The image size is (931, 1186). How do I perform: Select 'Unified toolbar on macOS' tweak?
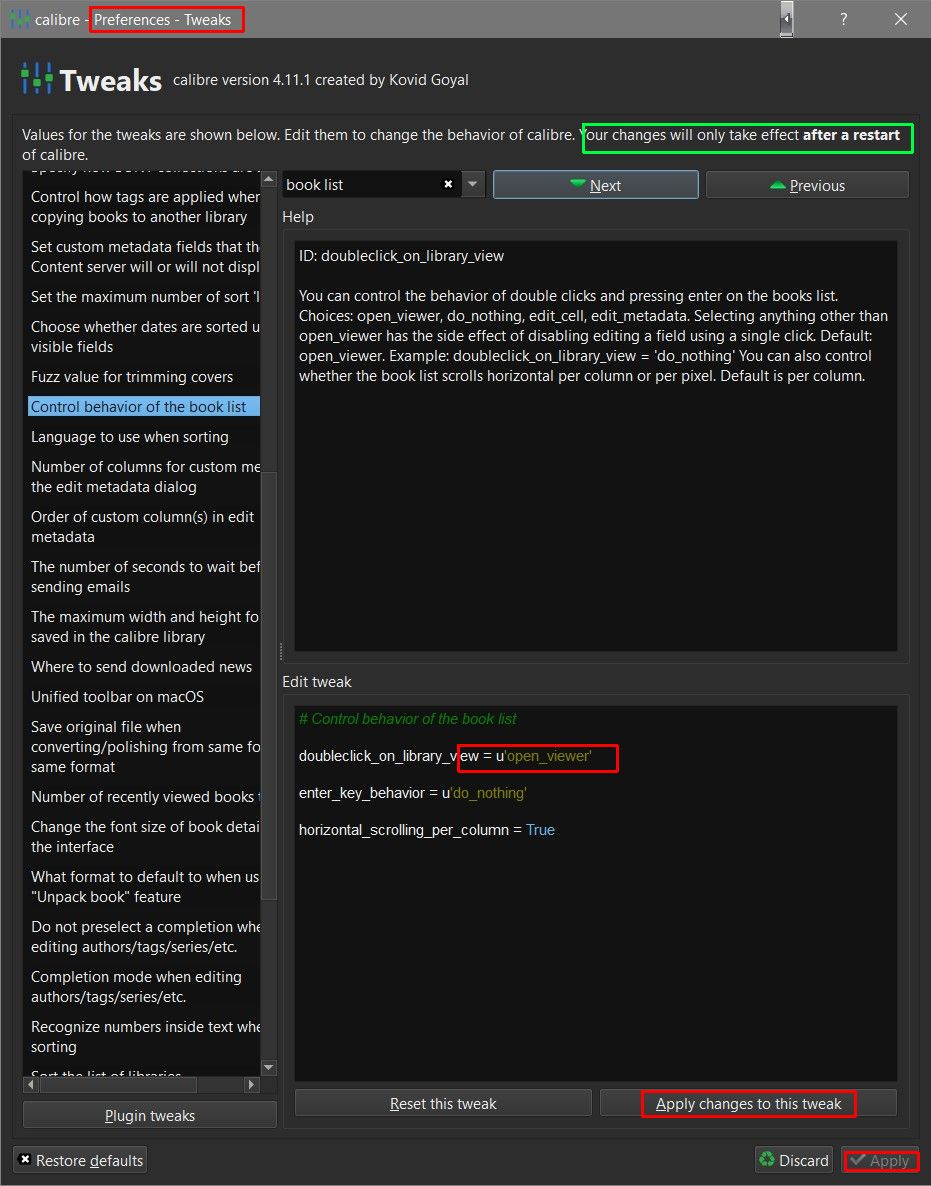pos(144,697)
